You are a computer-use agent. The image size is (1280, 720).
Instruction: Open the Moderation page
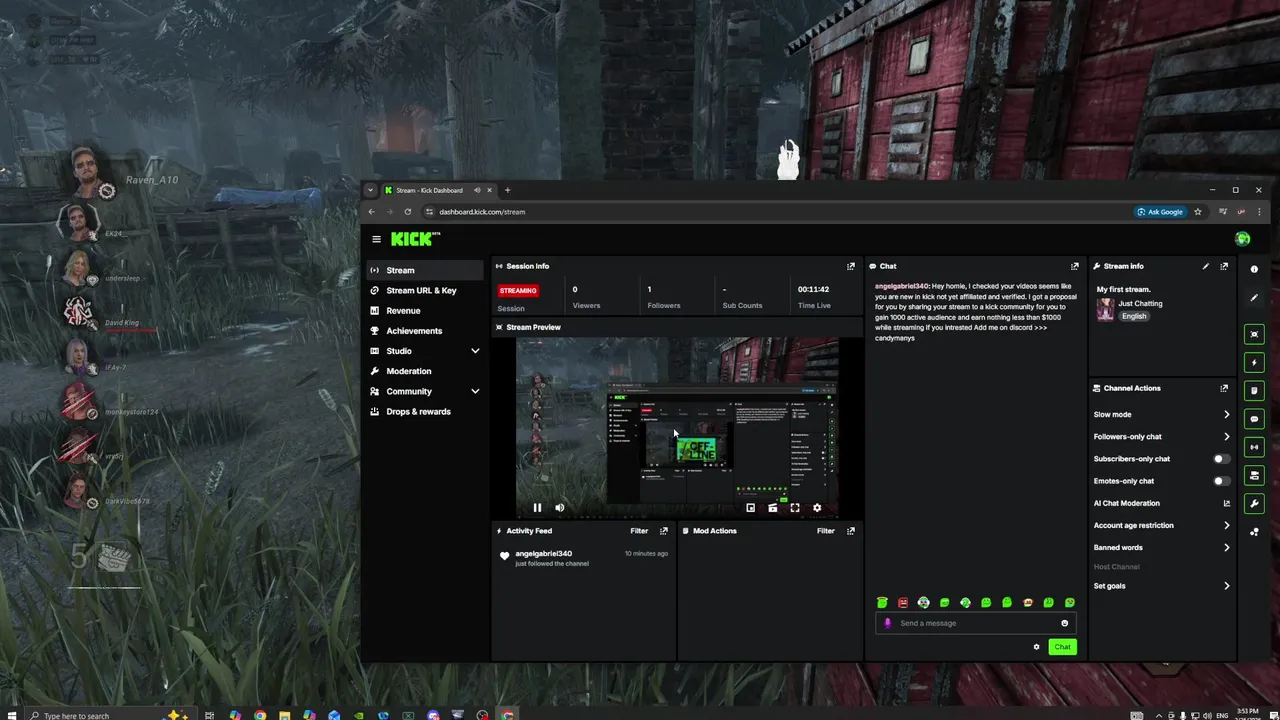click(x=425, y=371)
